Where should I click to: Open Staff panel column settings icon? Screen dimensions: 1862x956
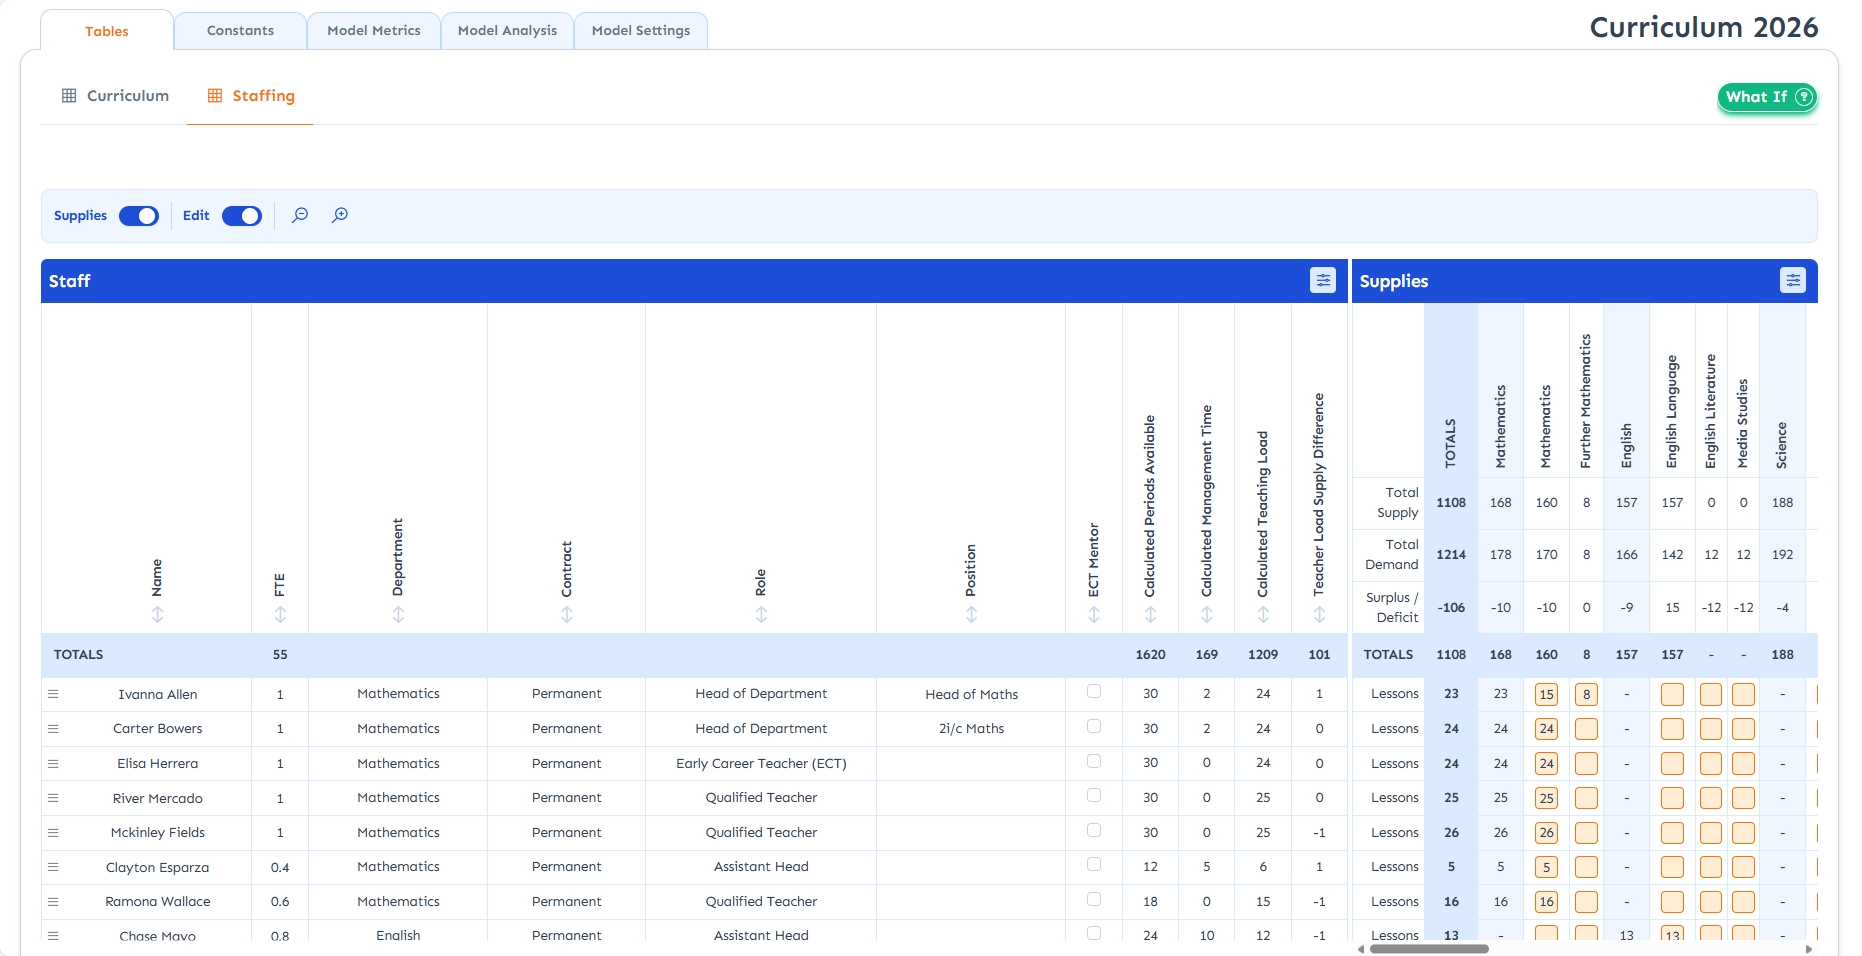click(x=1322, y=281)
